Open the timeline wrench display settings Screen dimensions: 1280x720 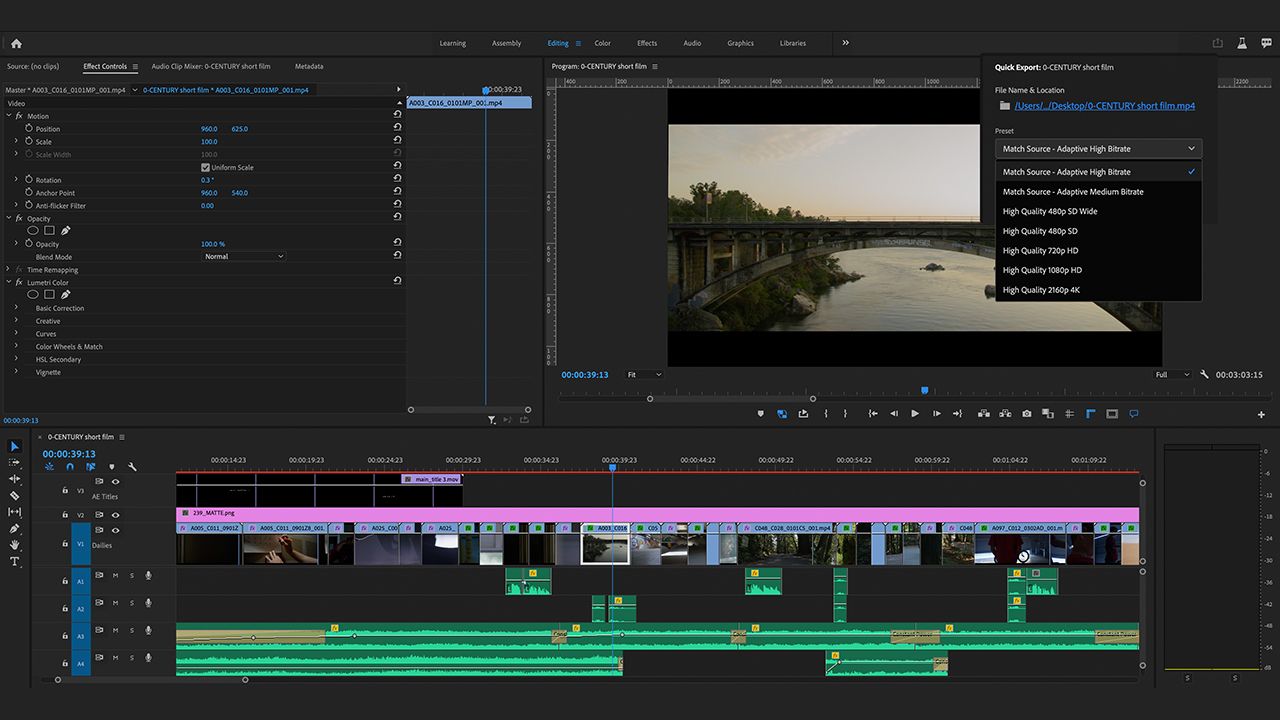pyautogui.click(x=132, y=467)
